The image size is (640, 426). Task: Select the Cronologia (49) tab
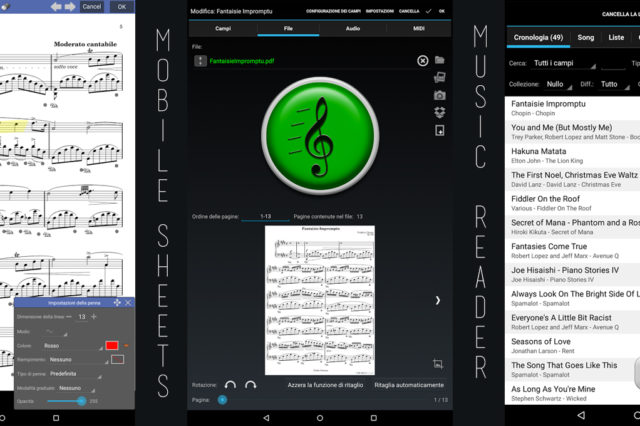point(538,38)
